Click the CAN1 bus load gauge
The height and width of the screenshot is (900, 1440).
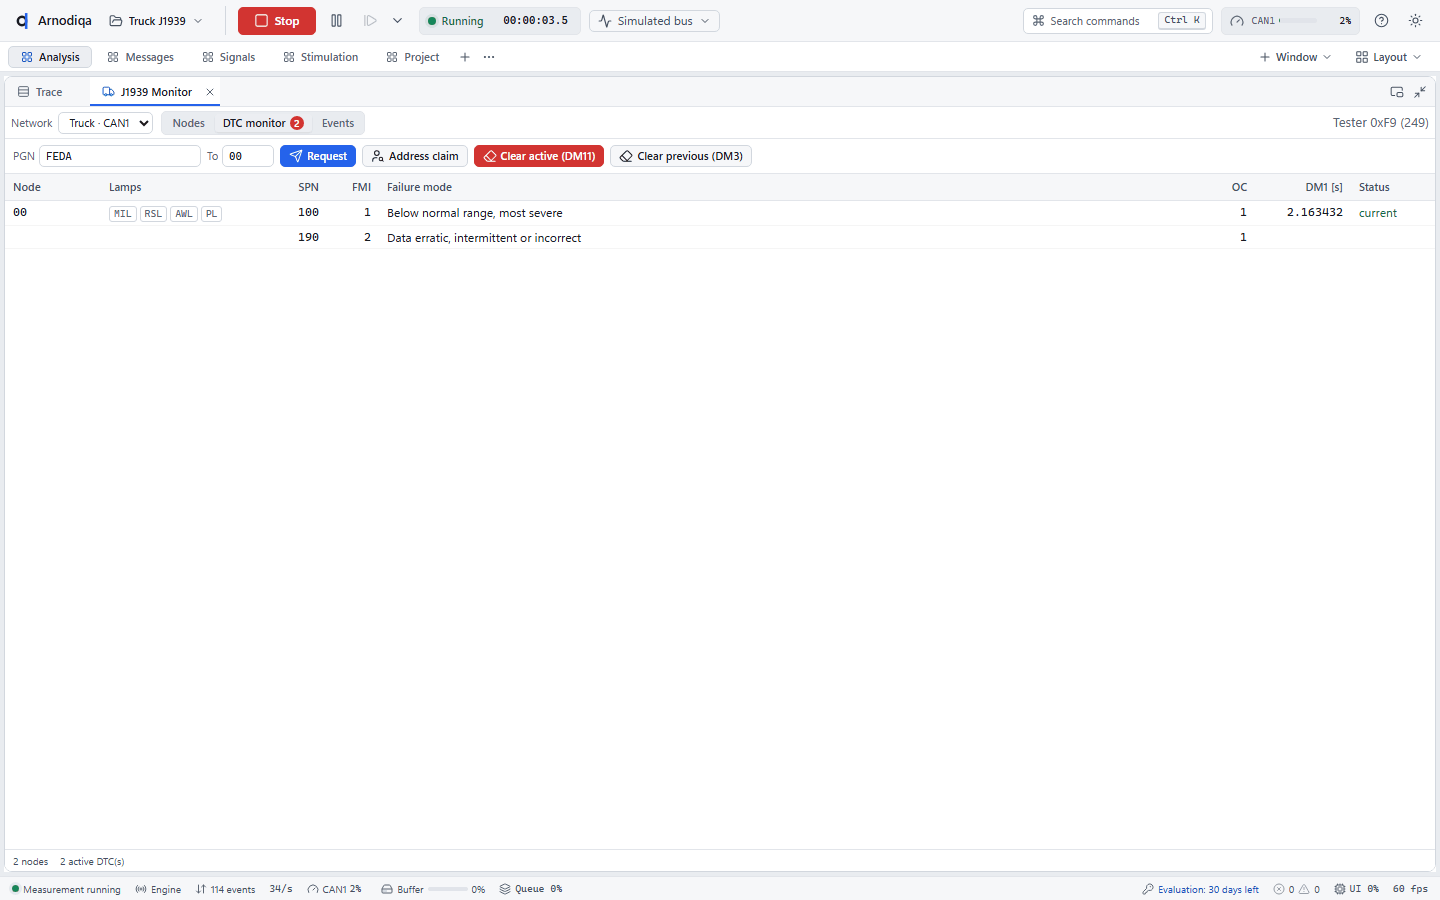tap(1291, 21)
